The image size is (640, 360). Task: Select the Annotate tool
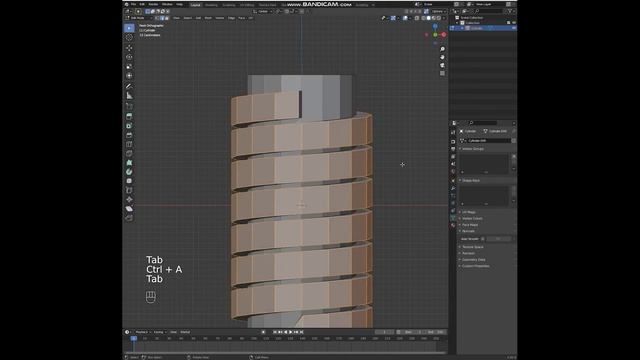(129, 86)
